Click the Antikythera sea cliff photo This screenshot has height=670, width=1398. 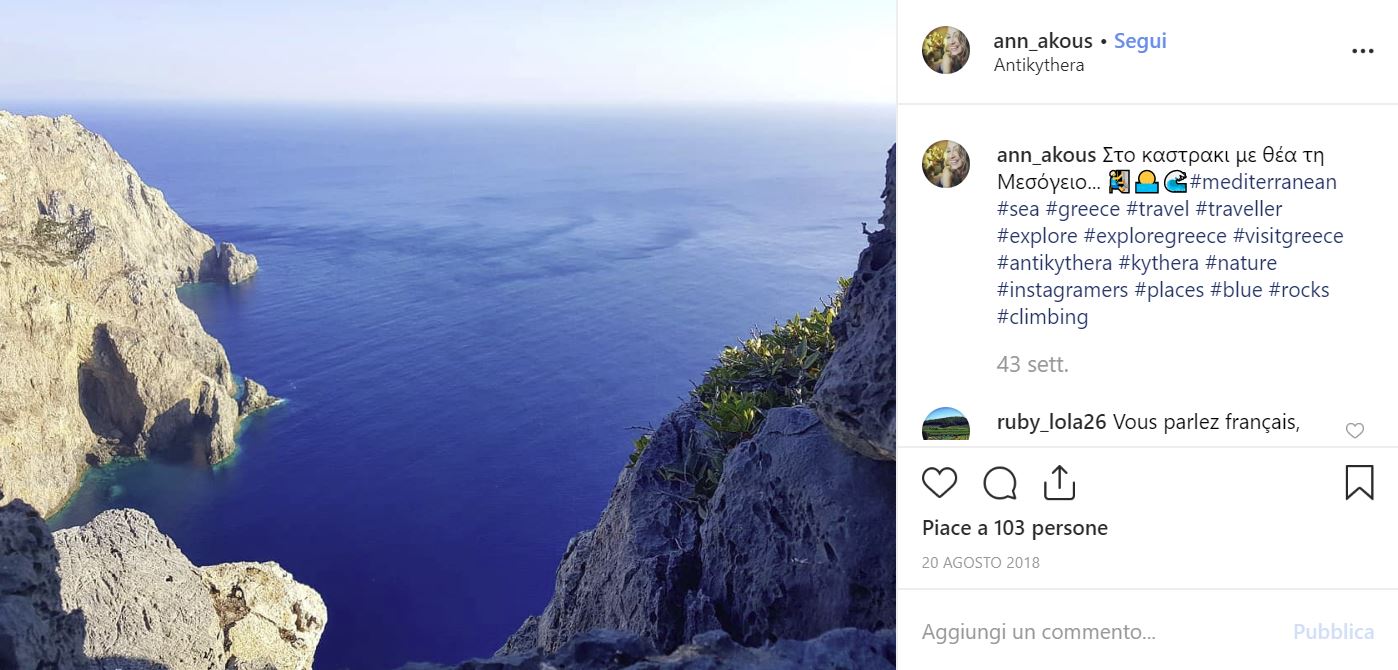tap(448, 335)
